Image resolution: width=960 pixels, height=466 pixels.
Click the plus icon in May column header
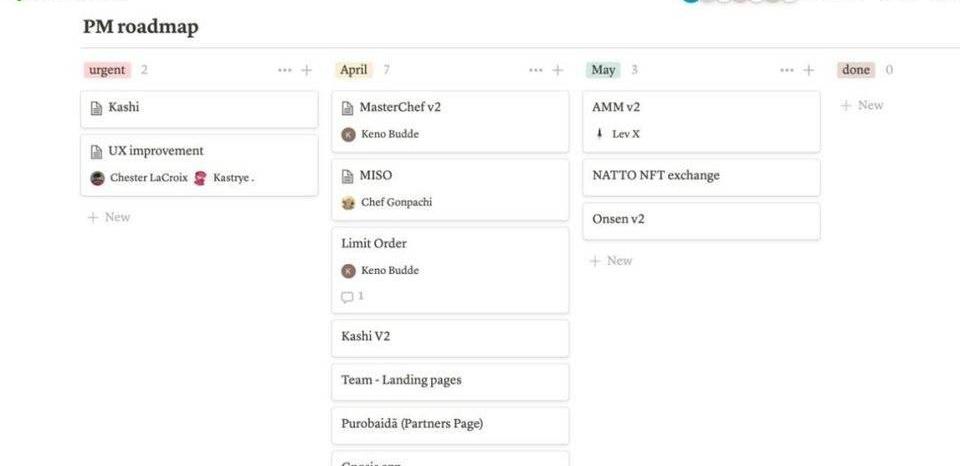coord(809,71)
